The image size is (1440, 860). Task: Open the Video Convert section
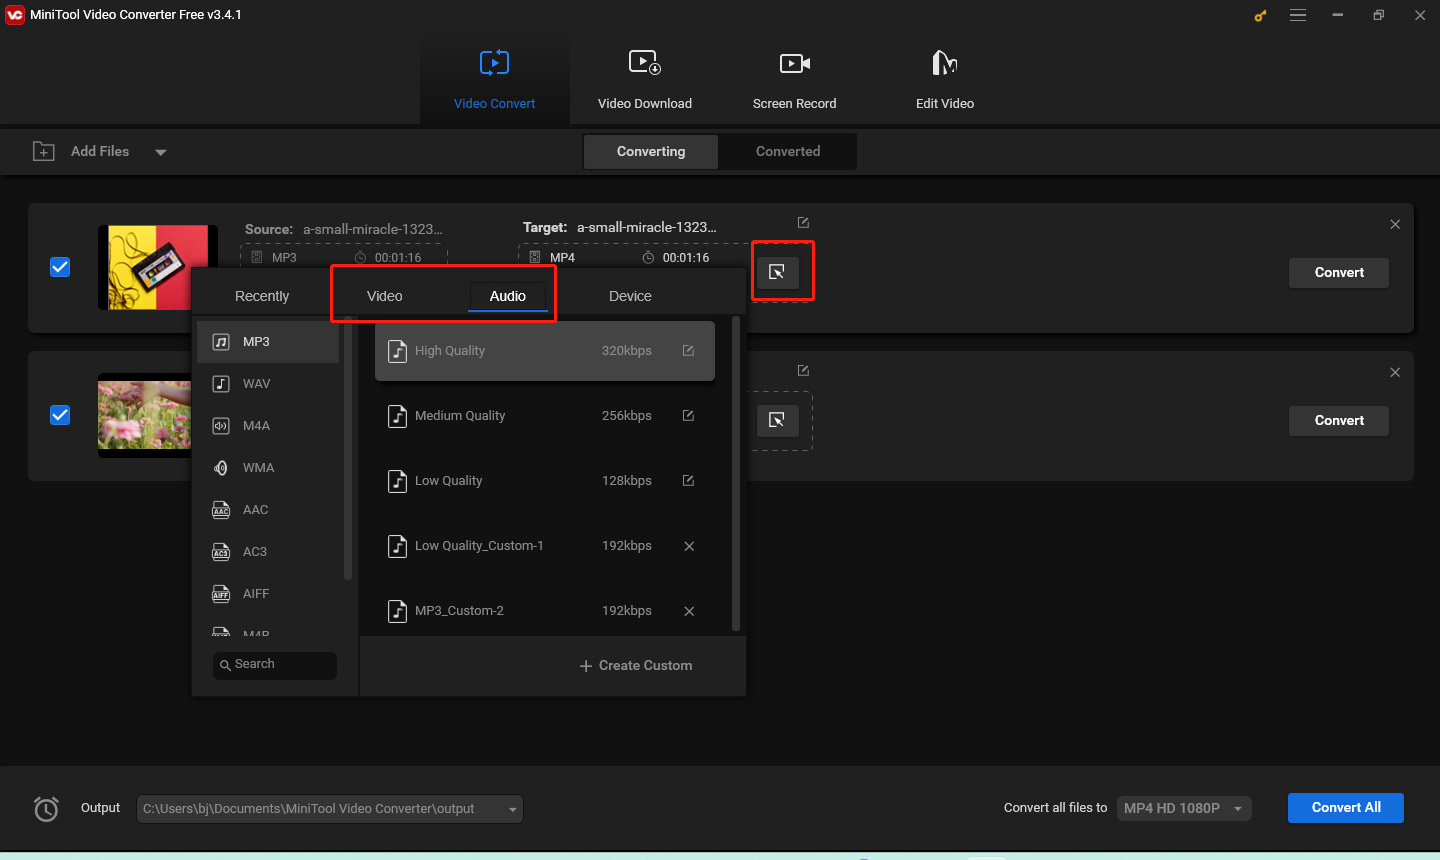click(x=494, y=80)
